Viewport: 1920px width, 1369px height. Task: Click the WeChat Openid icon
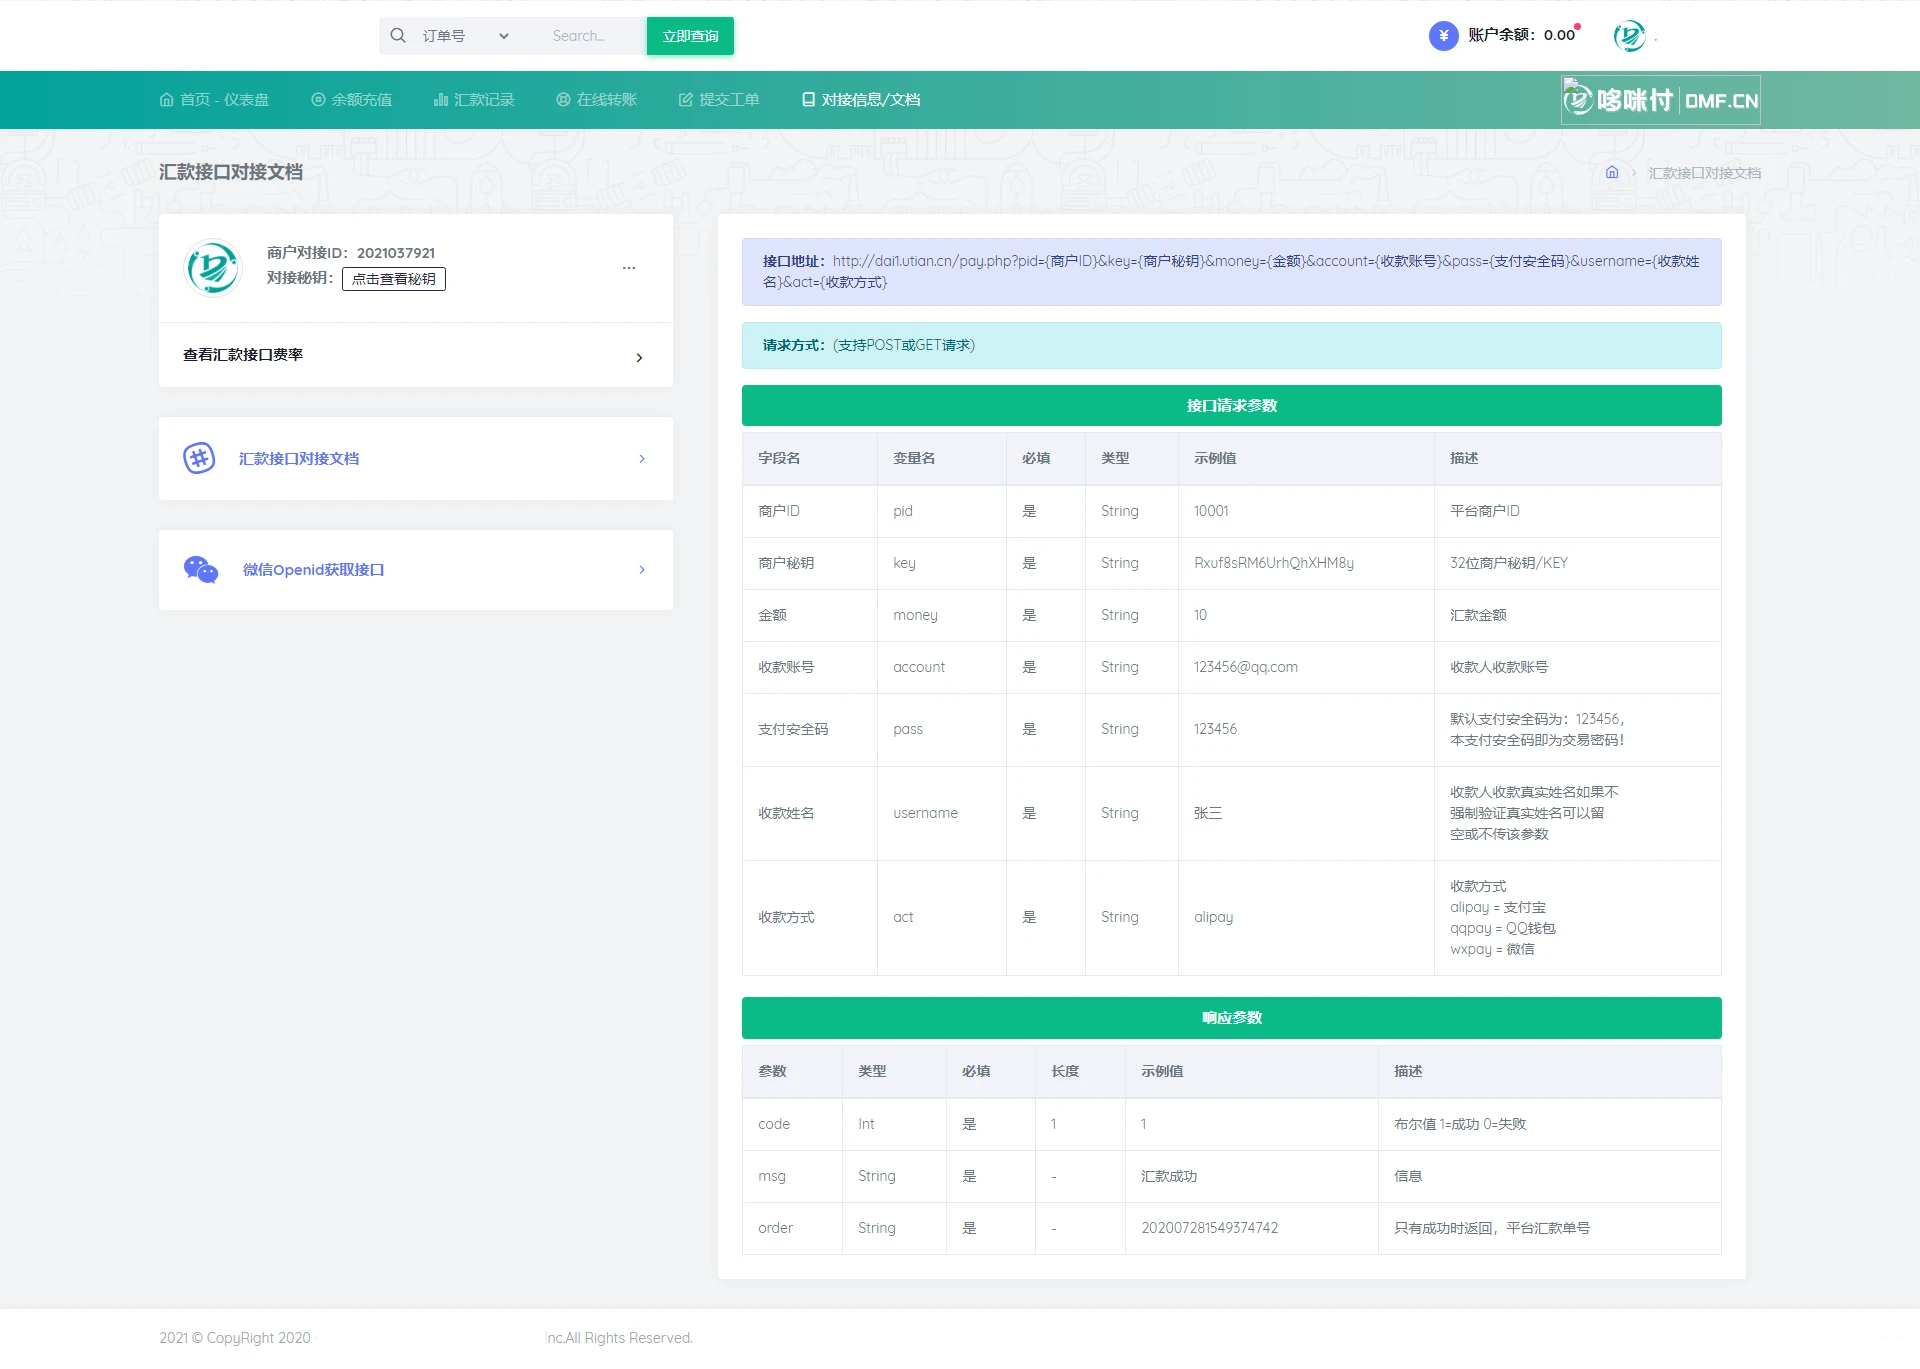200,569
